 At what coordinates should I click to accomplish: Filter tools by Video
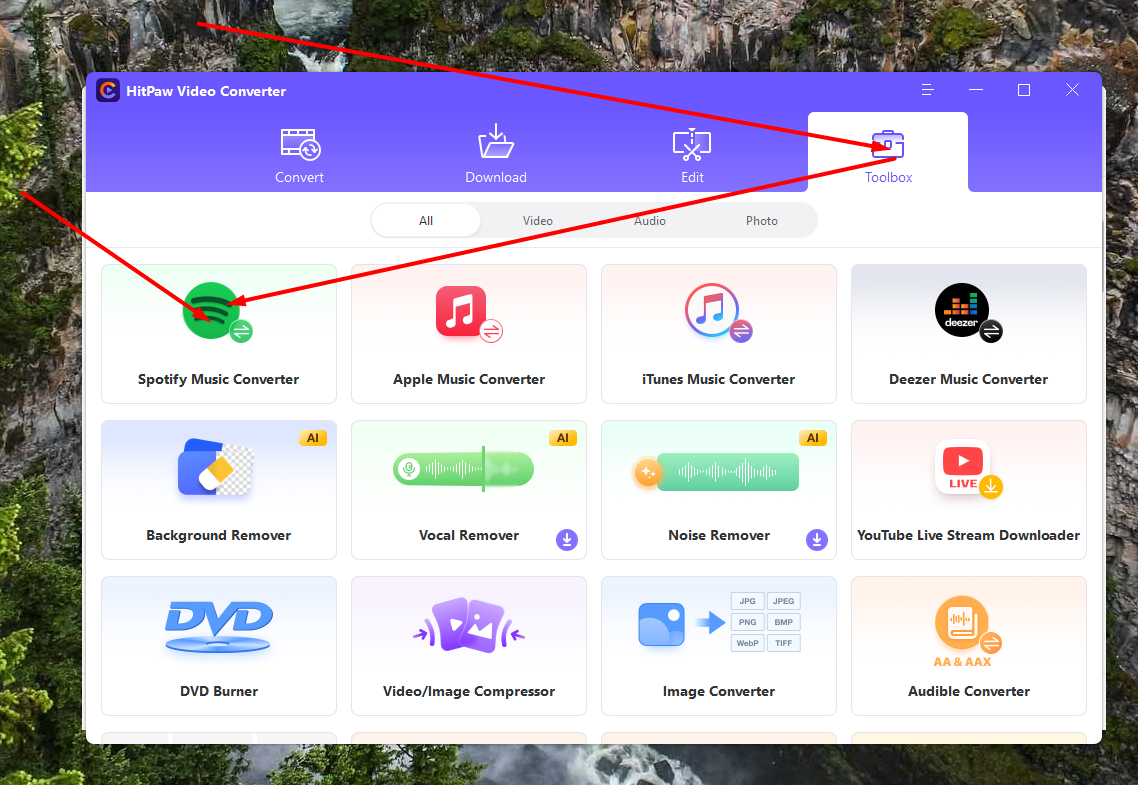pos(538,221)
